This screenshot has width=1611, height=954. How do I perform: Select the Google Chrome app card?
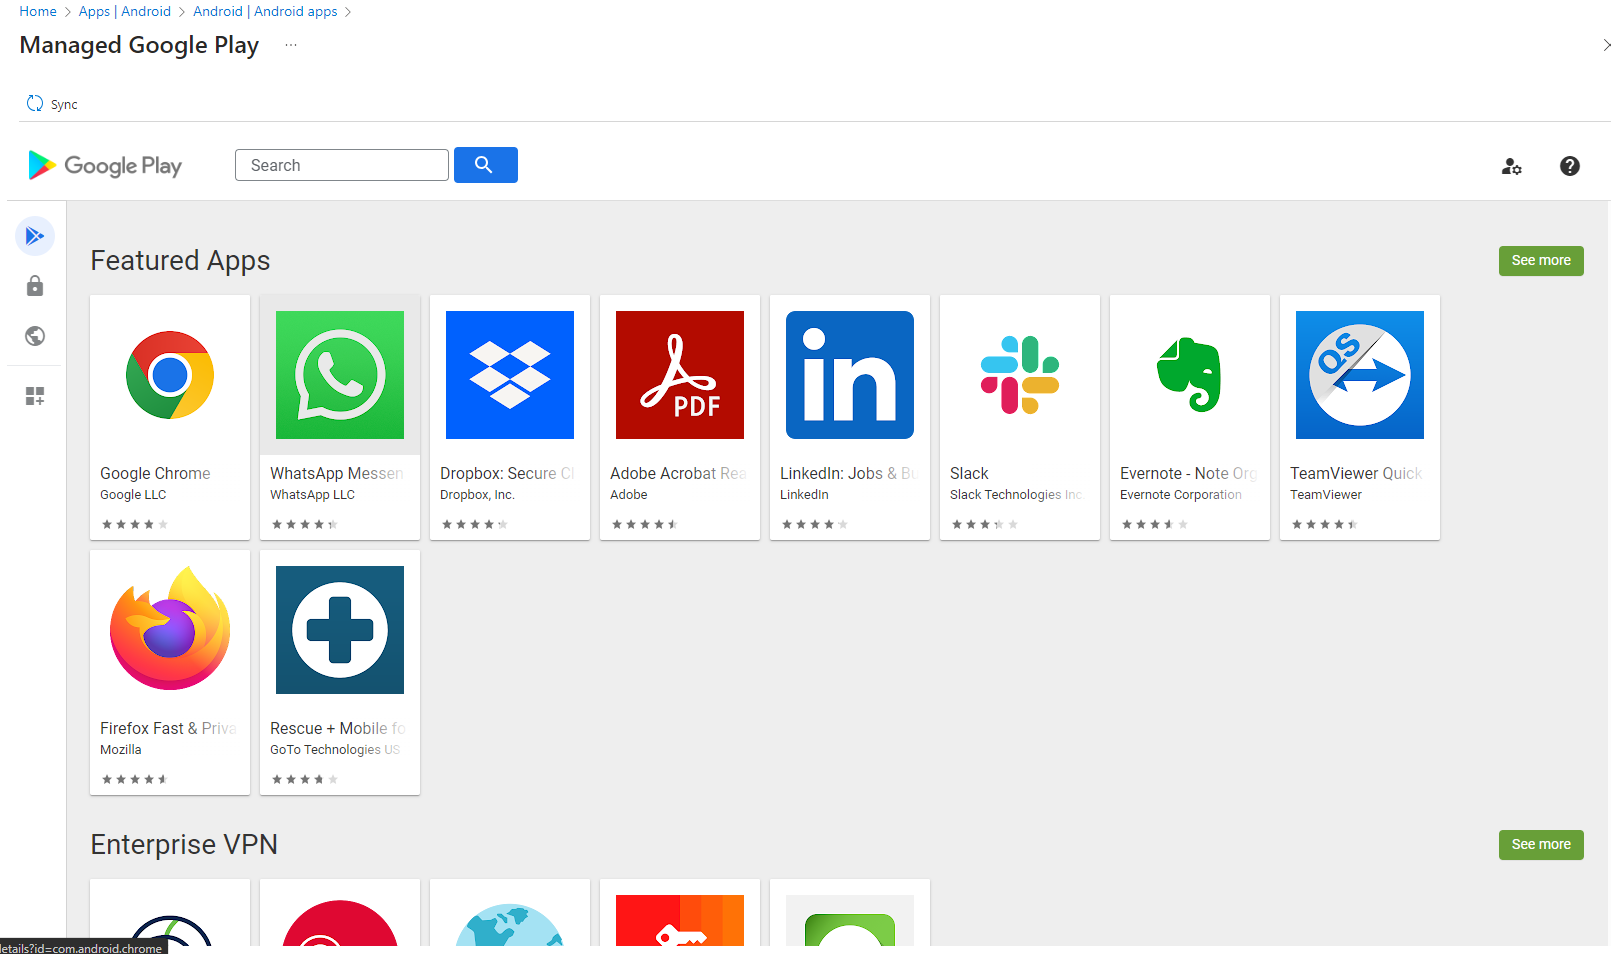[x=169, y=417]
